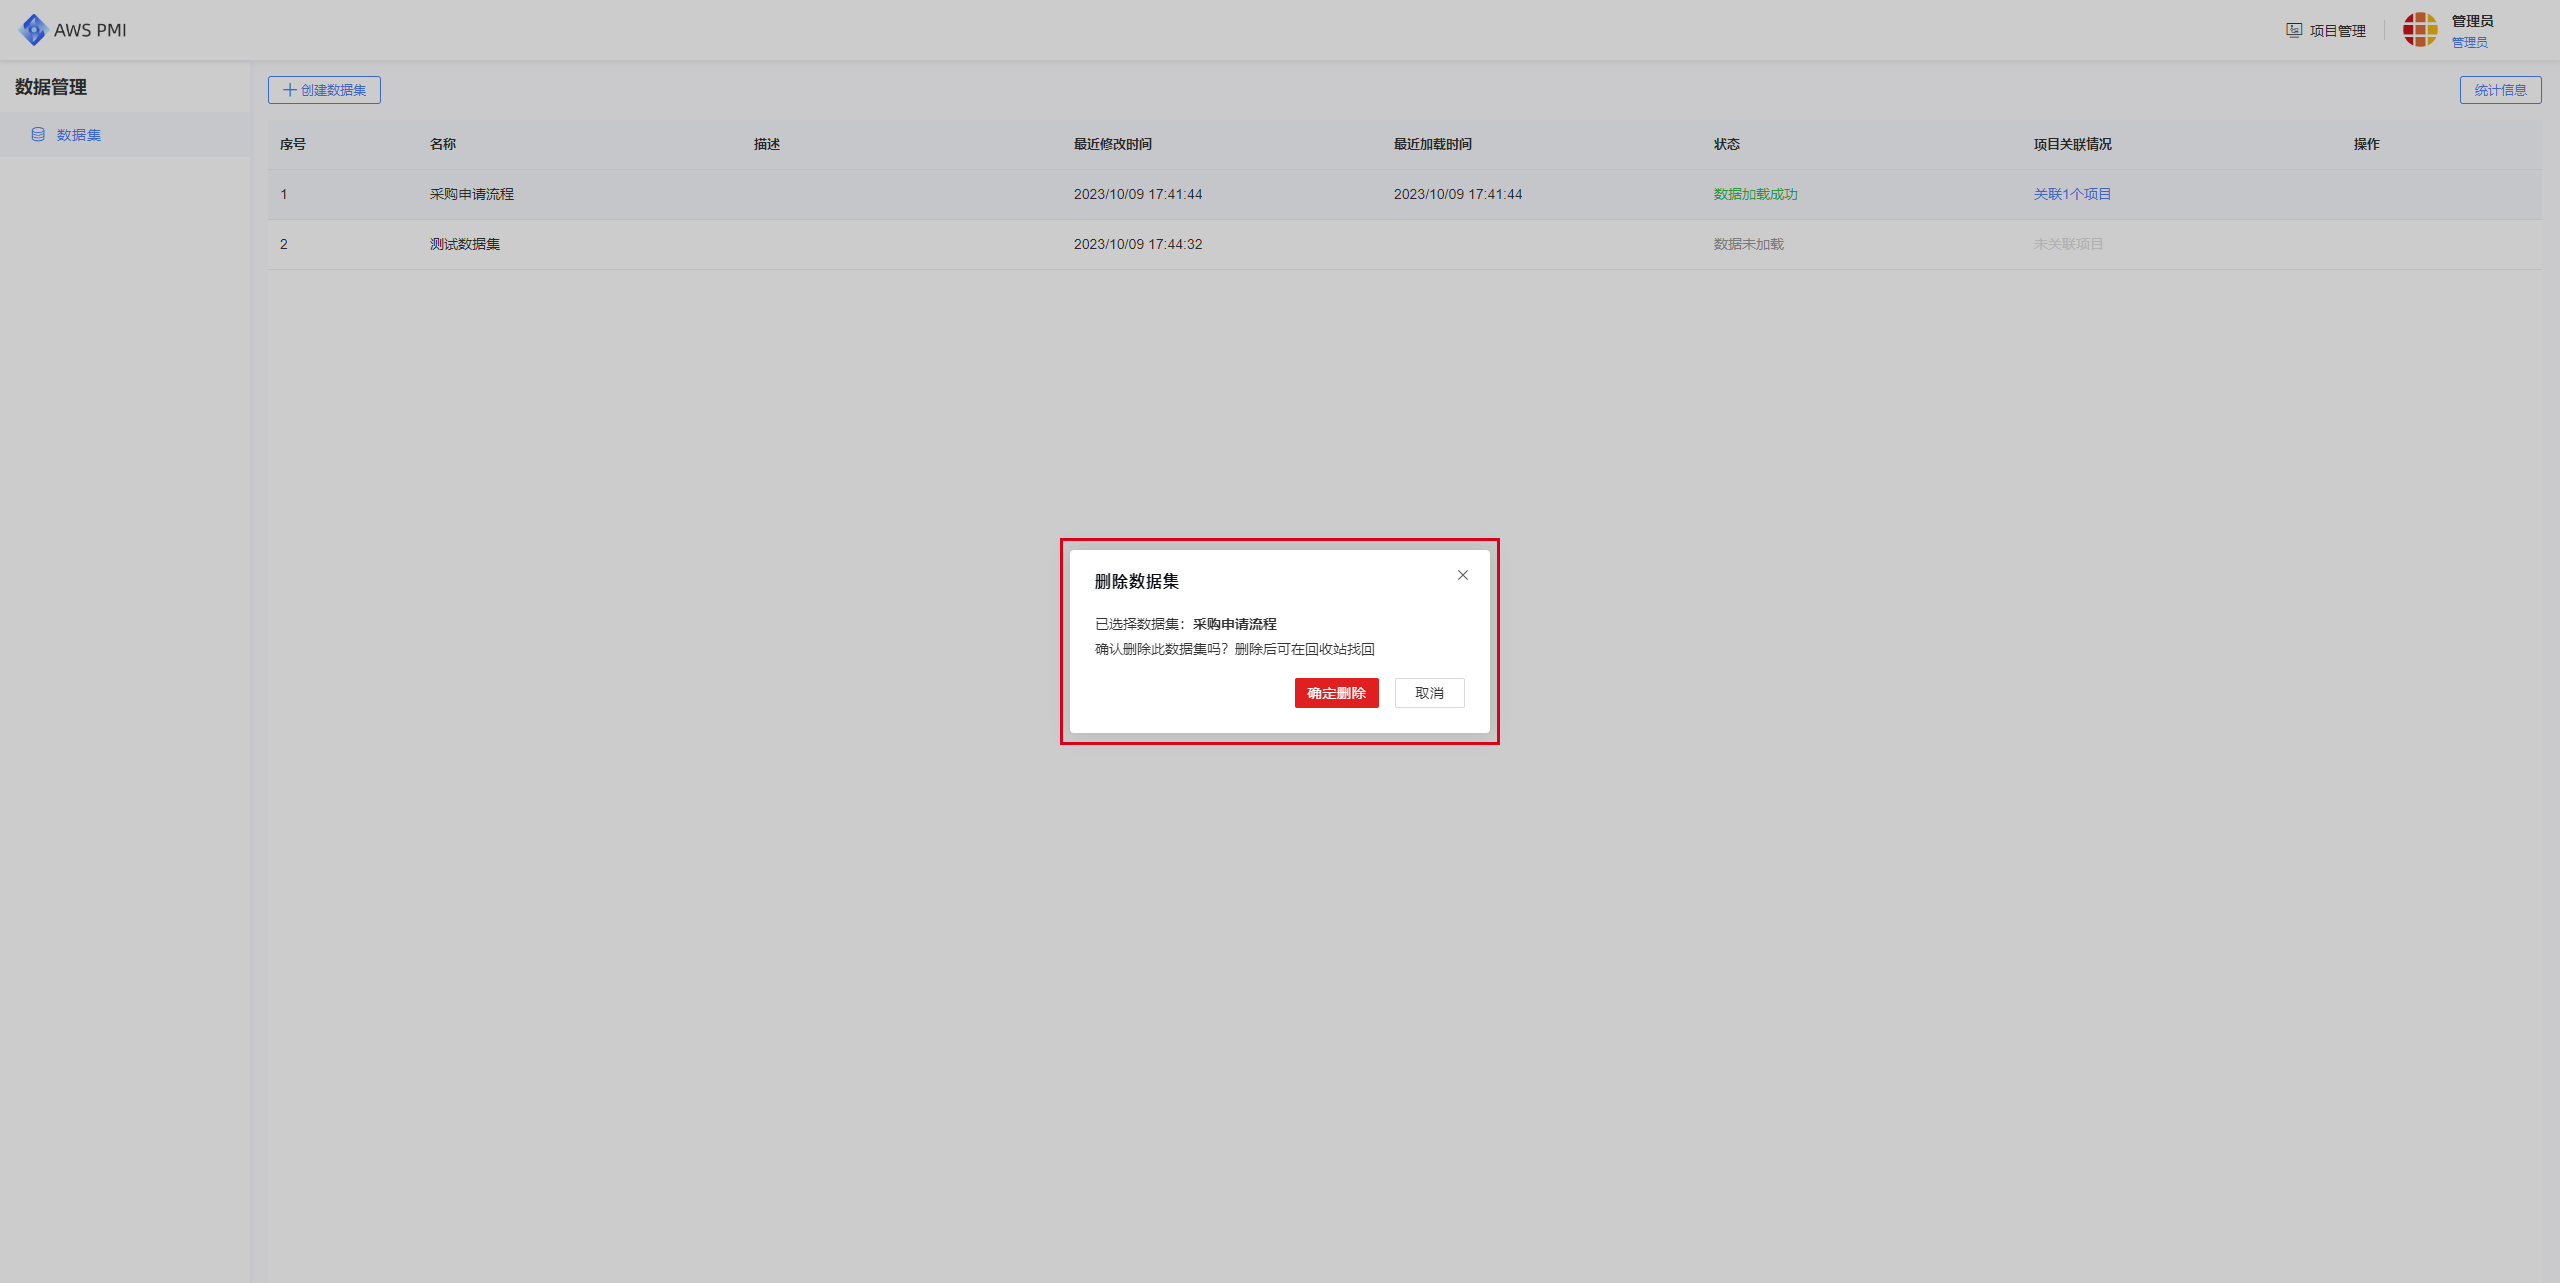
Task: Click the 名称 column header
Action: coord(443,144)
